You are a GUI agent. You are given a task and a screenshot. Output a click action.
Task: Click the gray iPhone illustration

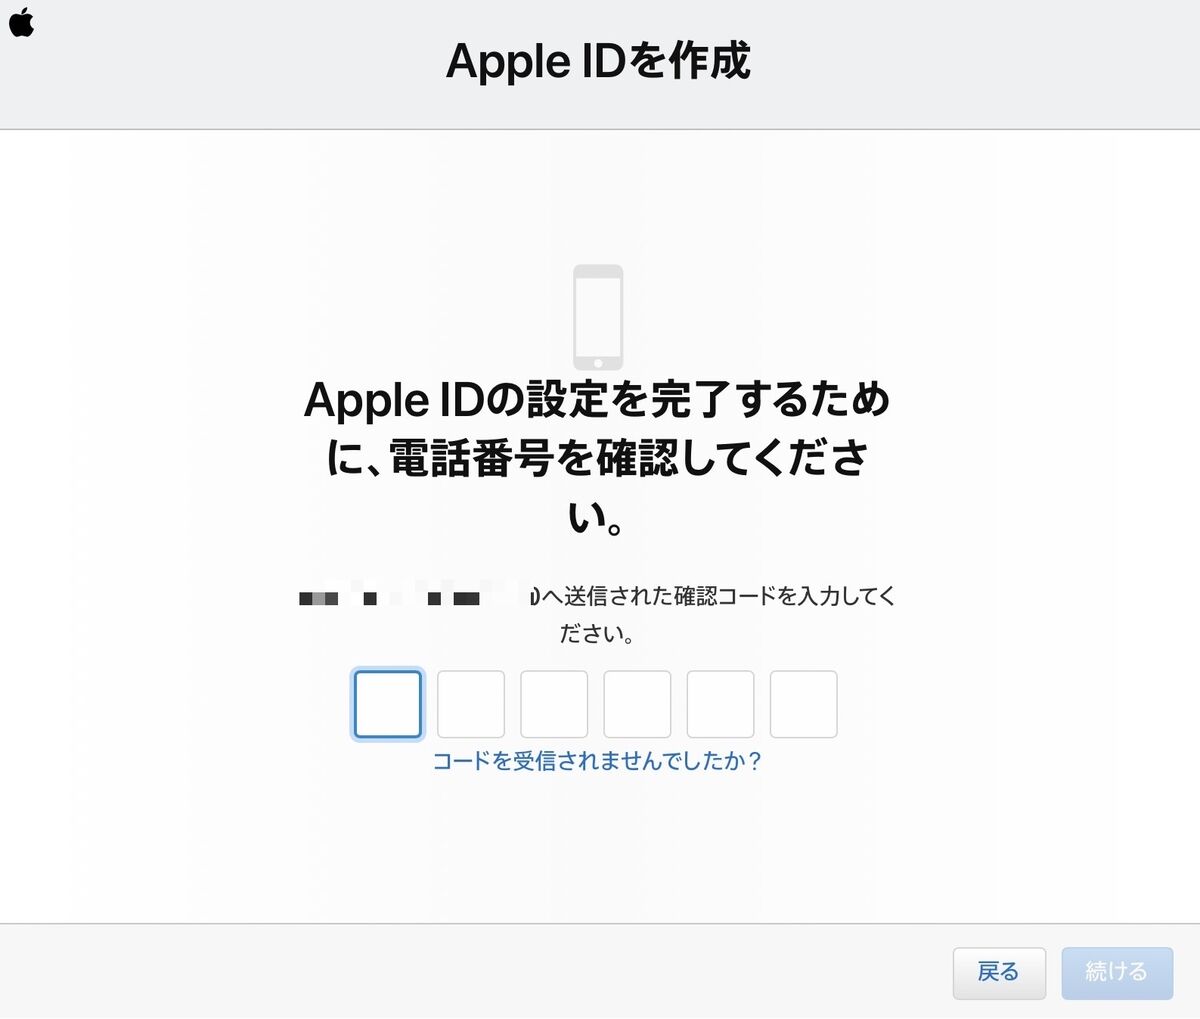[598, 317]
